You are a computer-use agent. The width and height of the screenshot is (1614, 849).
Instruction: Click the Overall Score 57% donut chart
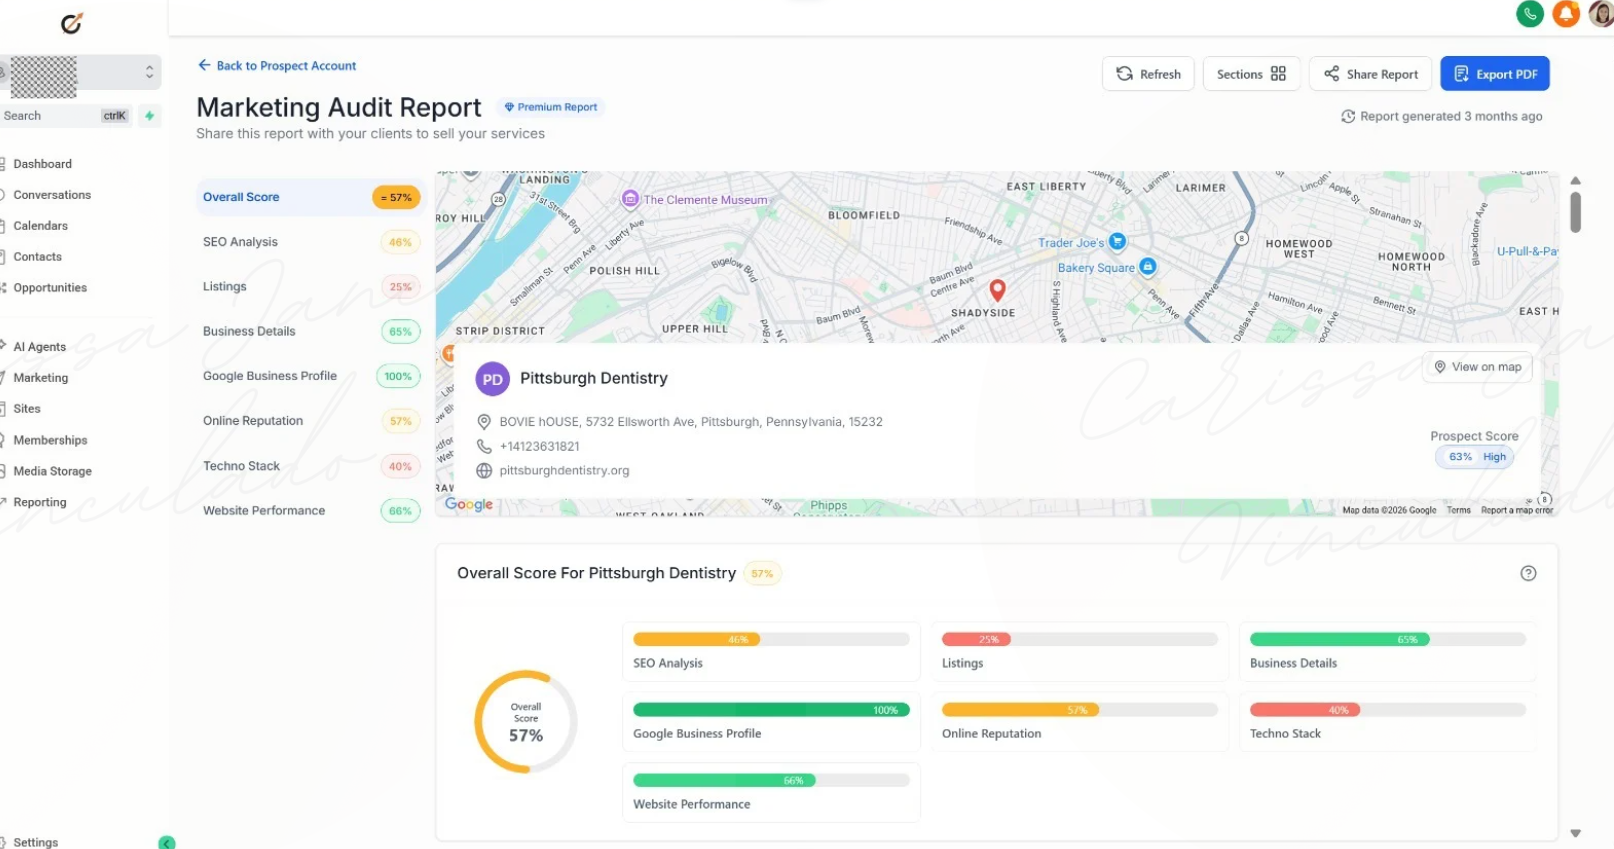click(526, 721)
